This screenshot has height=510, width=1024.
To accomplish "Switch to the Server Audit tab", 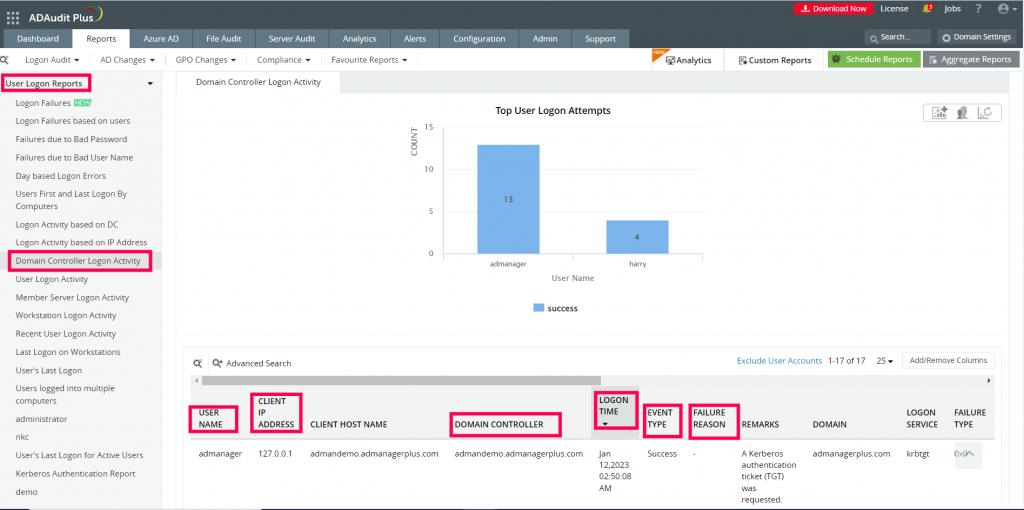I will pyautogui.click(x=292, y=39).
